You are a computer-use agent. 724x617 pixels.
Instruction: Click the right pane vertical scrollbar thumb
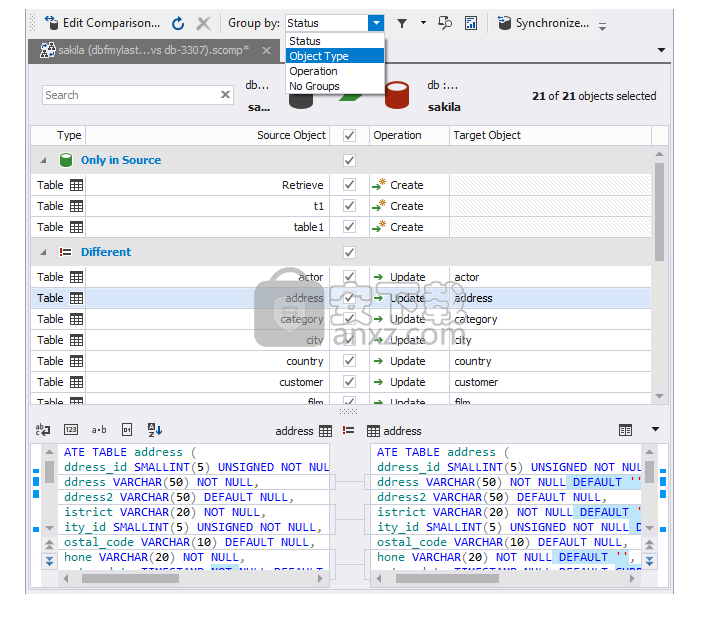(x=649, y=472)
